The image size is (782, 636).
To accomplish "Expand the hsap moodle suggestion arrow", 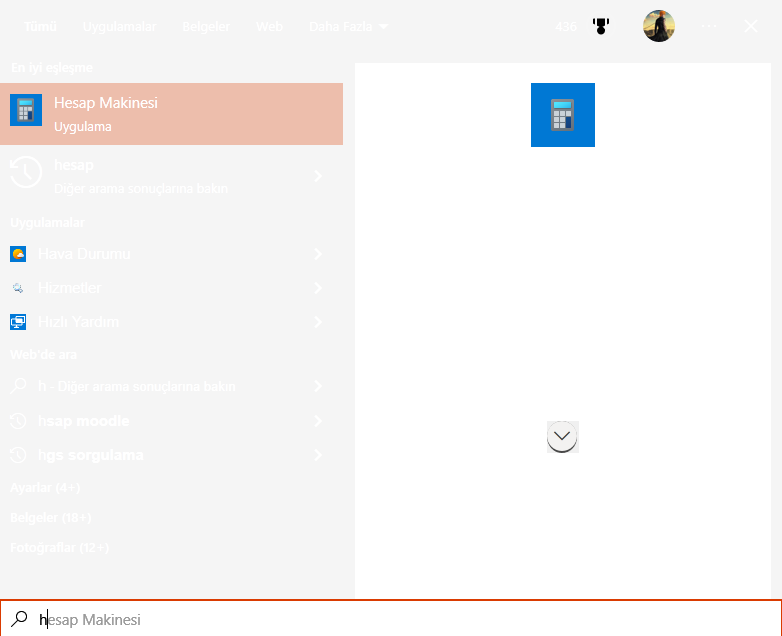I will [318, 421].
